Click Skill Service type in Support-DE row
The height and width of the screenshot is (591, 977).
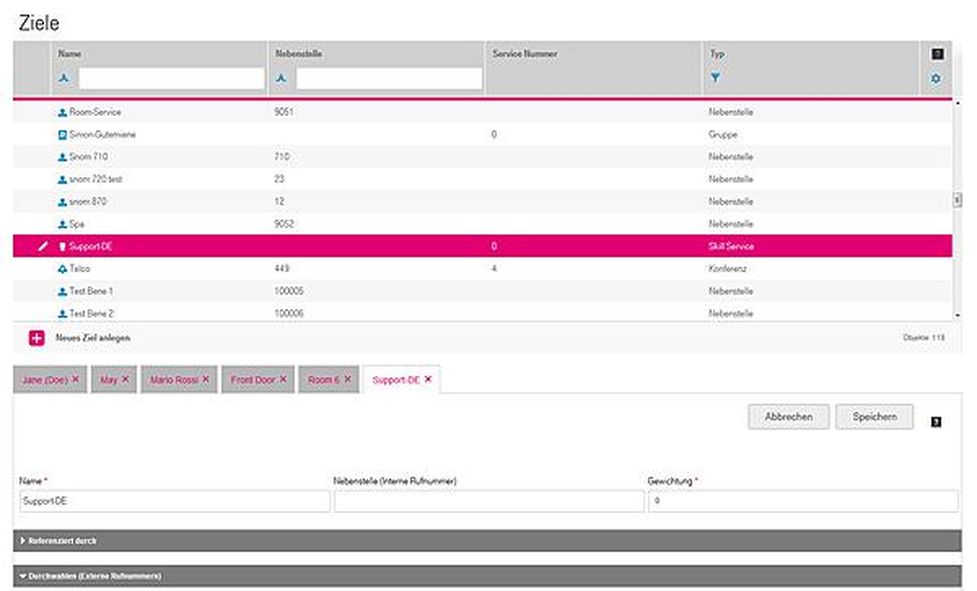click(x=731, y=247)
